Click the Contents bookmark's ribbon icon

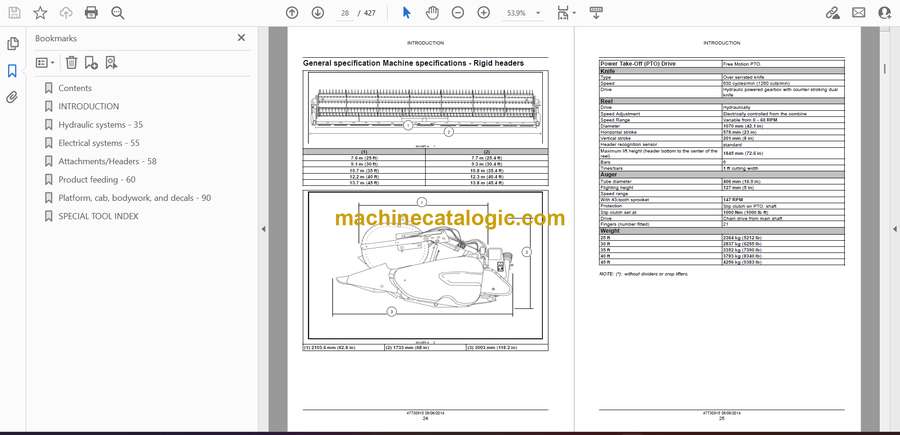click(x=48, y=88)
